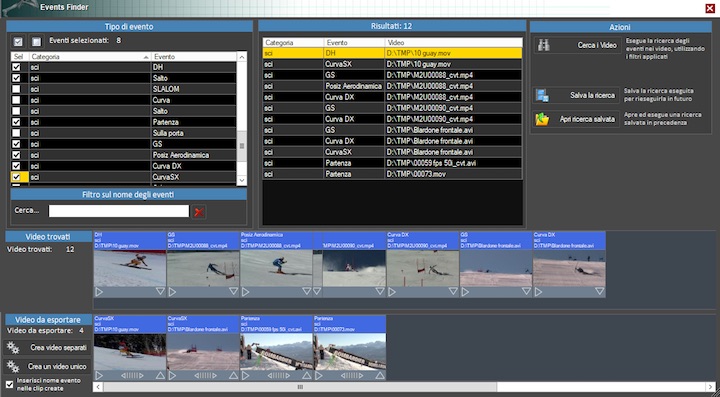Toggle Inserisci nome evento nelle clip create
The height and width of the screenshot is (397, 720).
pyautogui.click(x=10, y=384)
